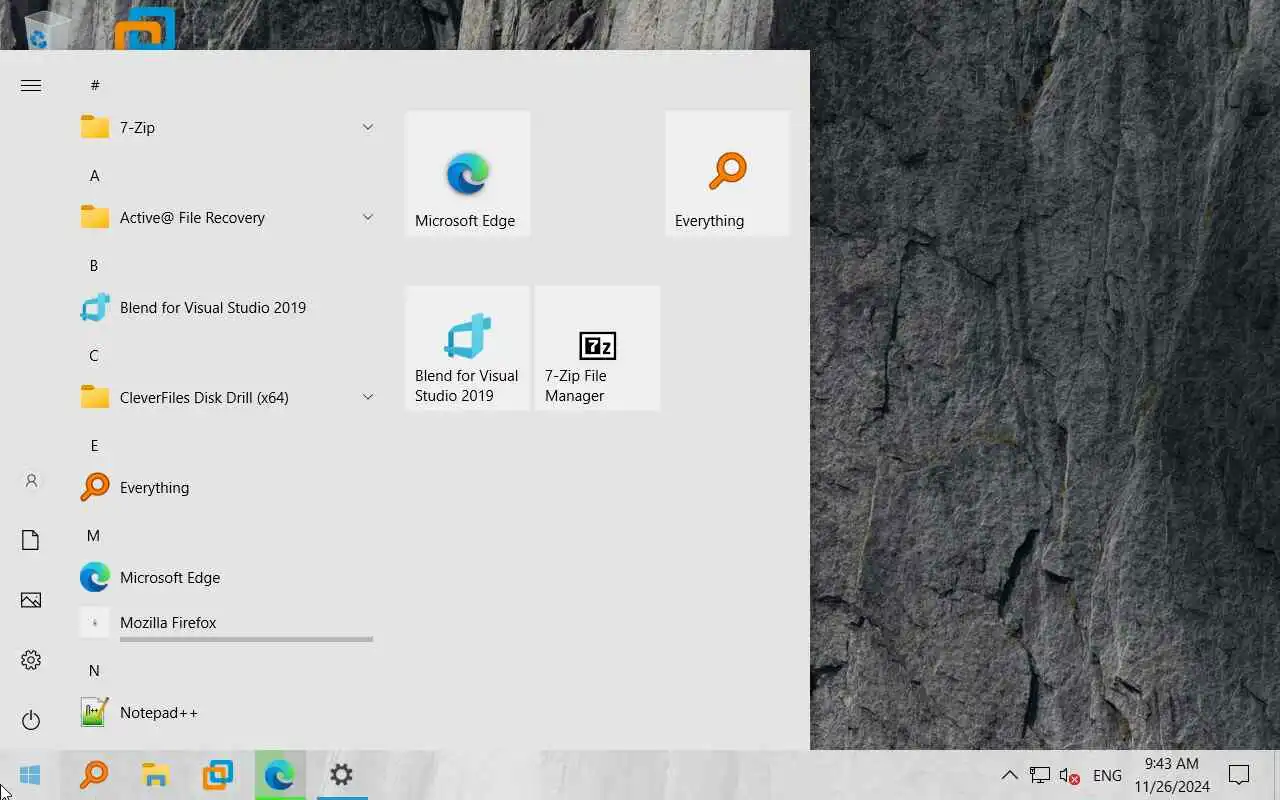Screen dimensions: 1280x800
Task: Click the Power icon in Start sidebar
Action: point(31,720)
